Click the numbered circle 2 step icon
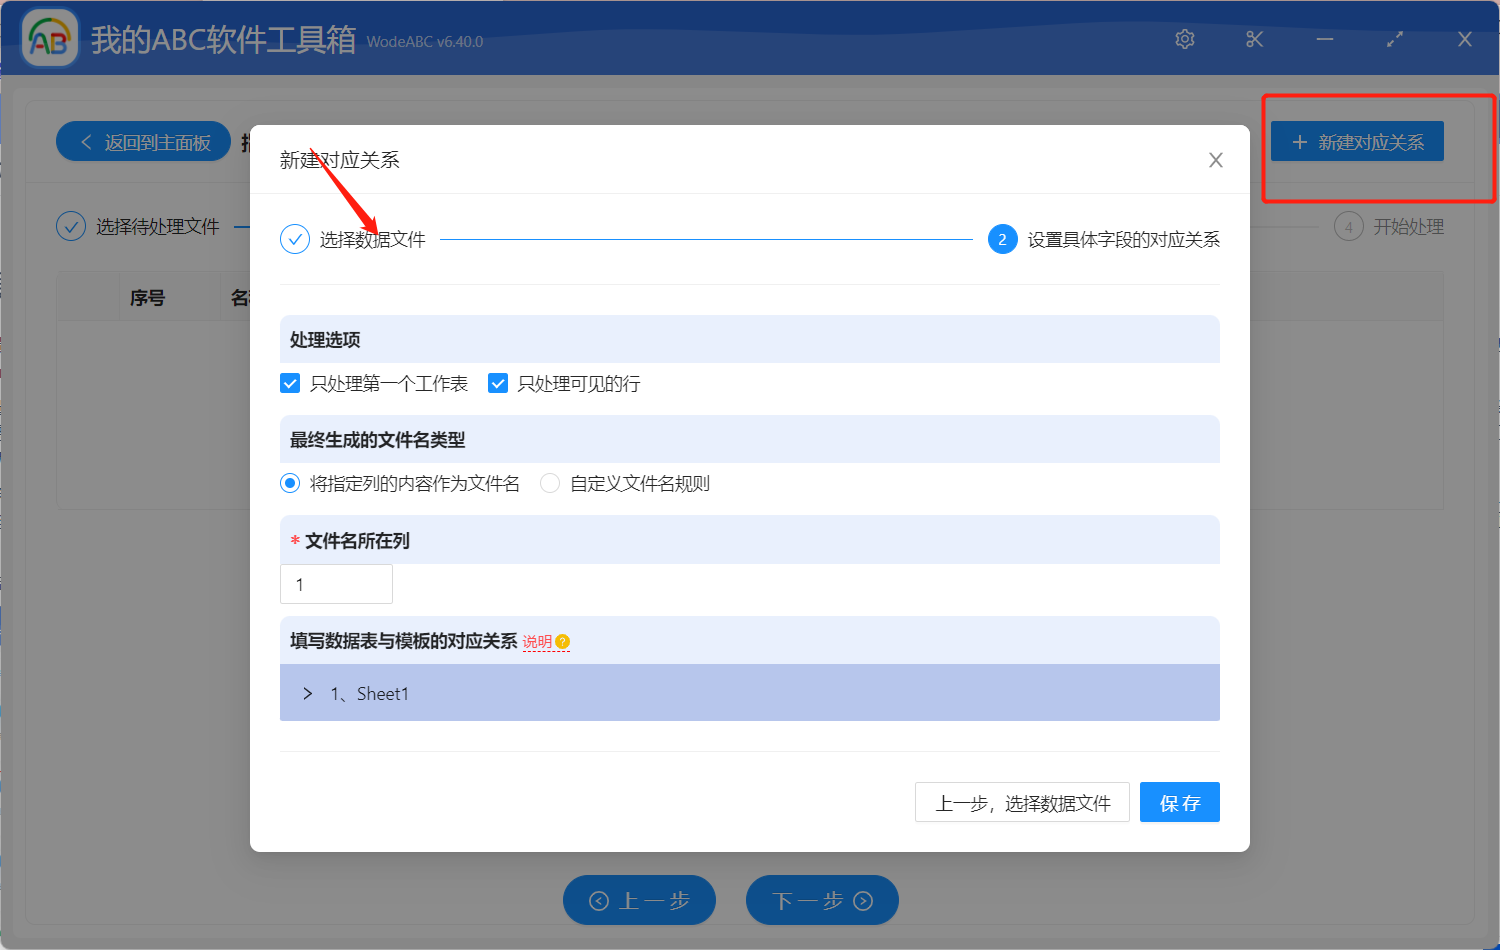Image resolution: width=1500 pixels, height=950 pixels. pyautogui.click(x=1002, y=239)
